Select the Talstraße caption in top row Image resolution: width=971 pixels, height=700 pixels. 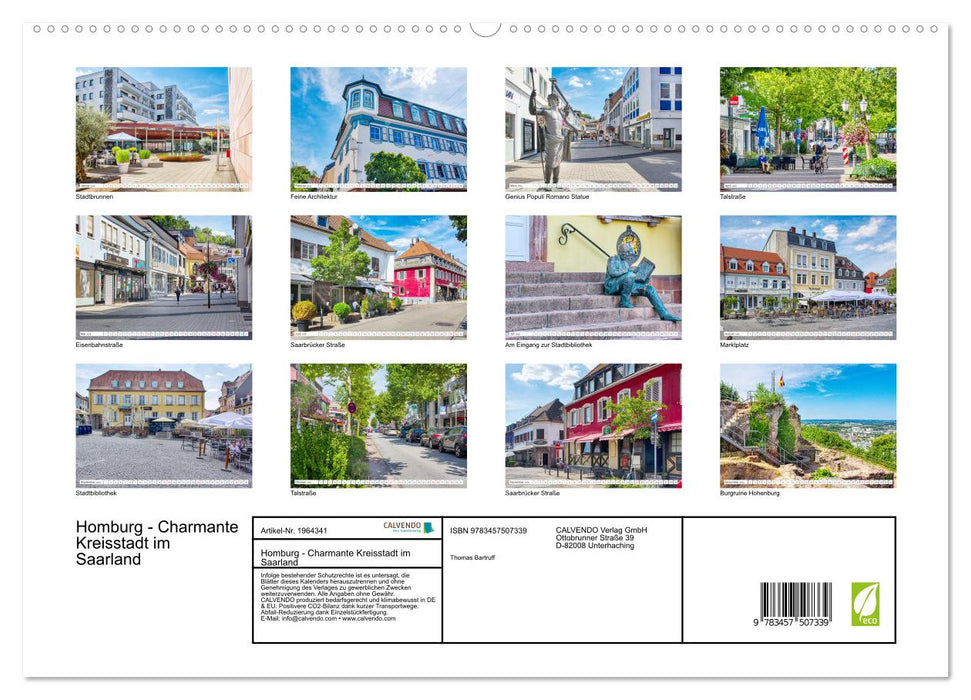pos(733,196)
